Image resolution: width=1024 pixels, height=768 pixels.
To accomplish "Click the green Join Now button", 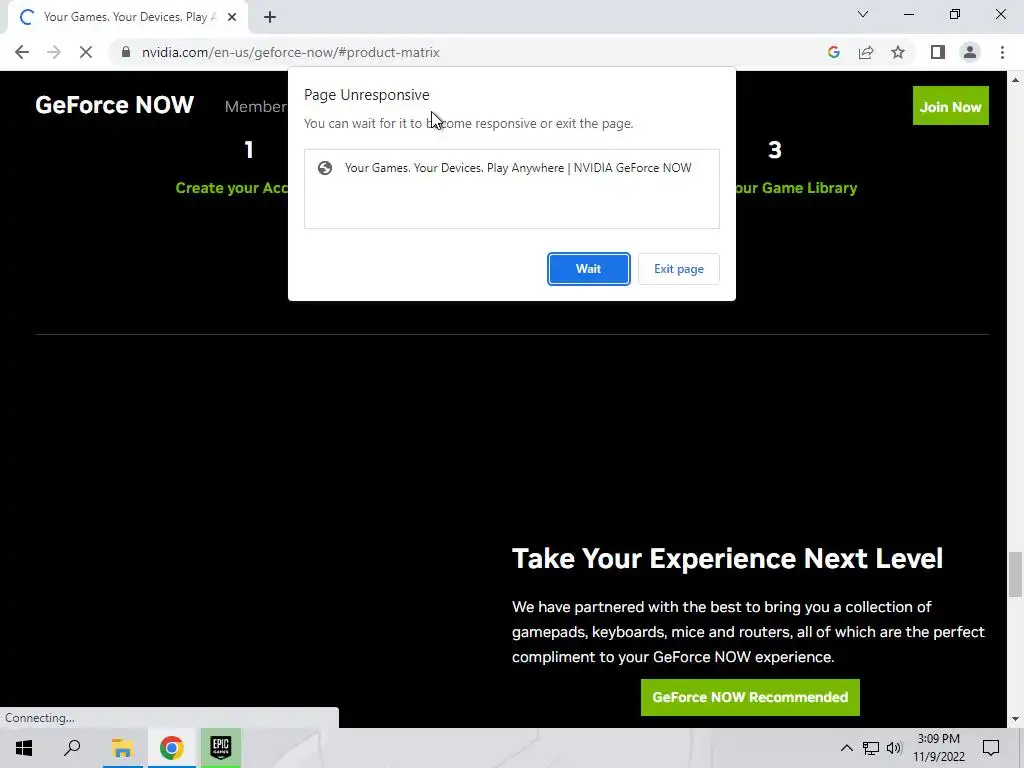I will pos(950,106).
